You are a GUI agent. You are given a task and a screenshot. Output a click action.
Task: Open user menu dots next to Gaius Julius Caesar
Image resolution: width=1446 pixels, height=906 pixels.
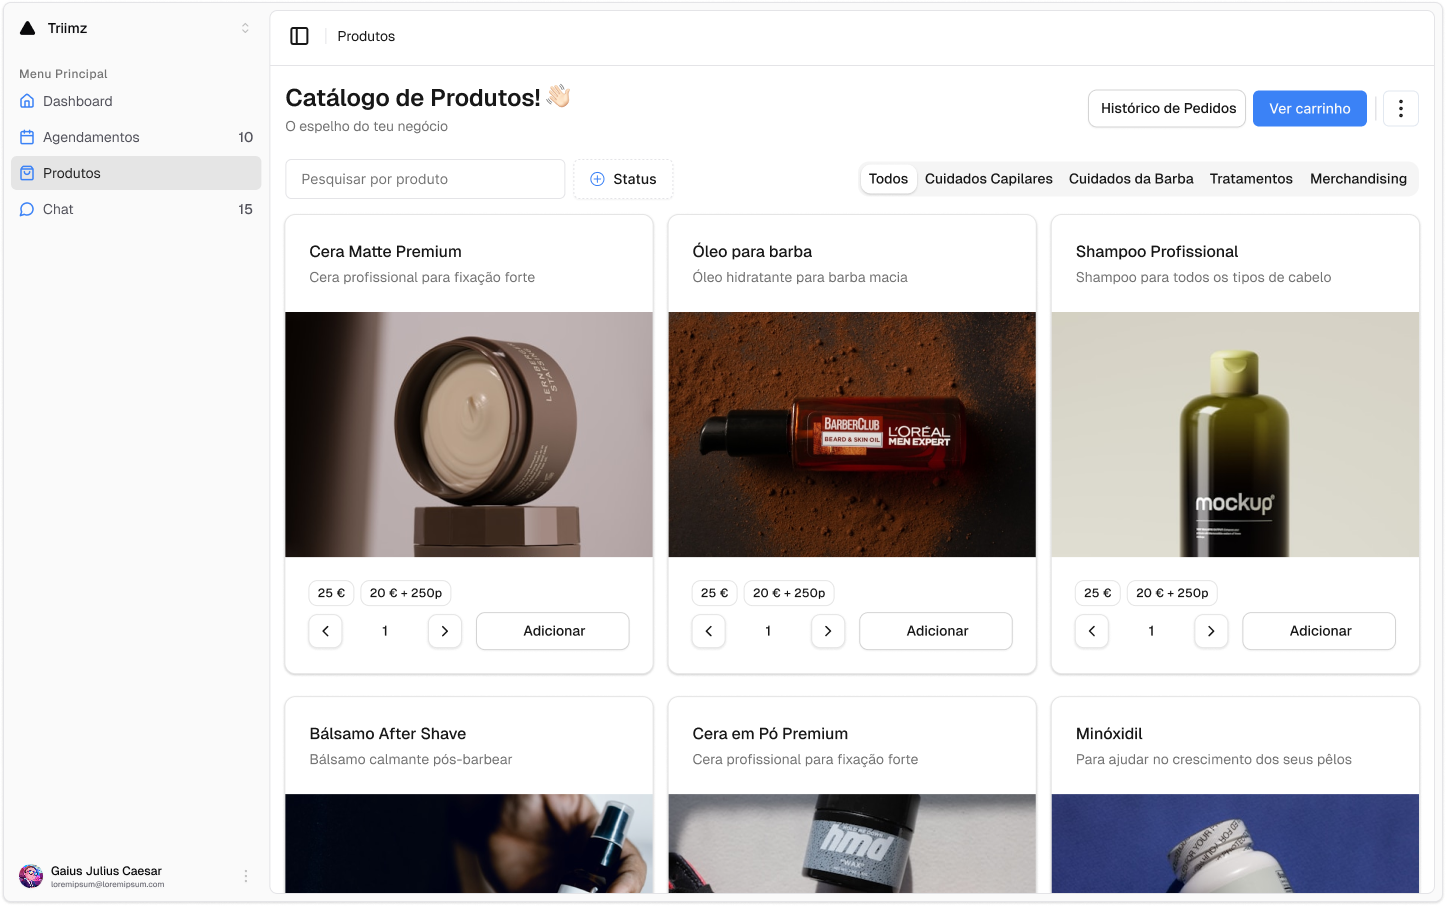[x=246, y=876]
